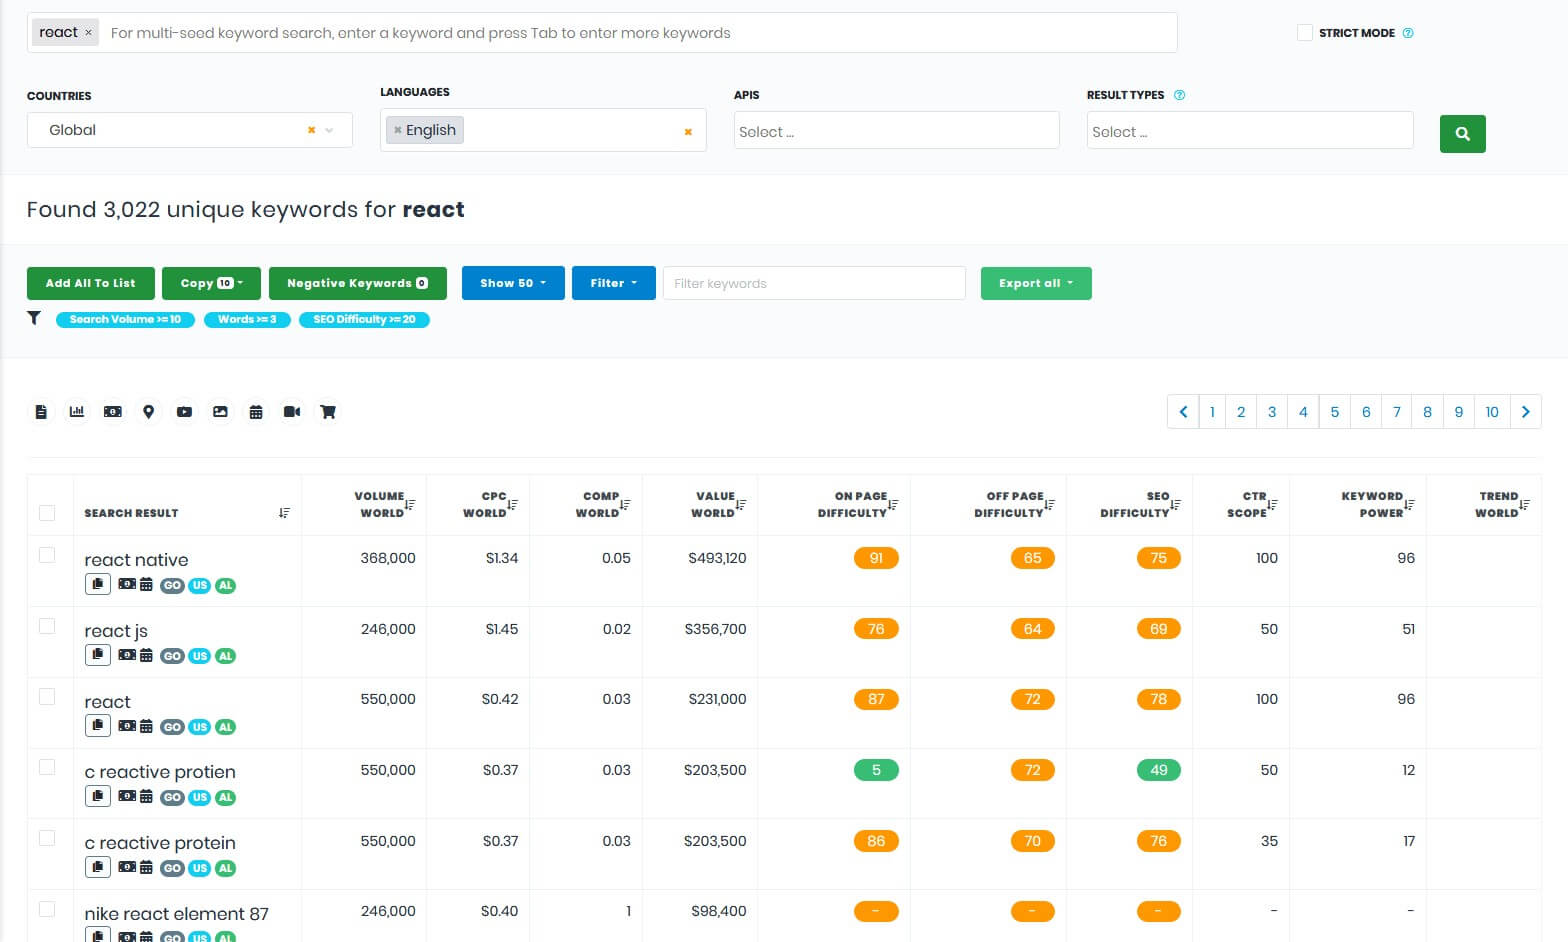Image resolution: width=1568 pixels, height=942 pixels.
Task: Sort by Keyword Power column icon
Action: (1409, 505)
